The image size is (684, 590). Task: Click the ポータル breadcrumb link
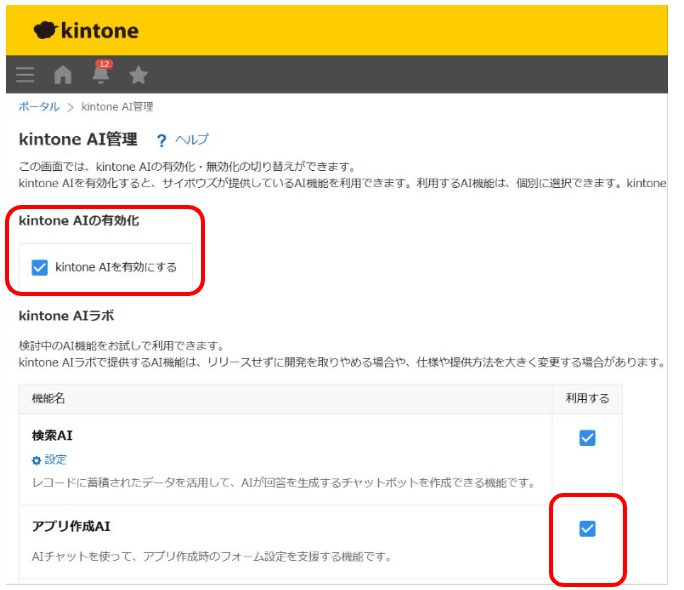pos(39,106)
